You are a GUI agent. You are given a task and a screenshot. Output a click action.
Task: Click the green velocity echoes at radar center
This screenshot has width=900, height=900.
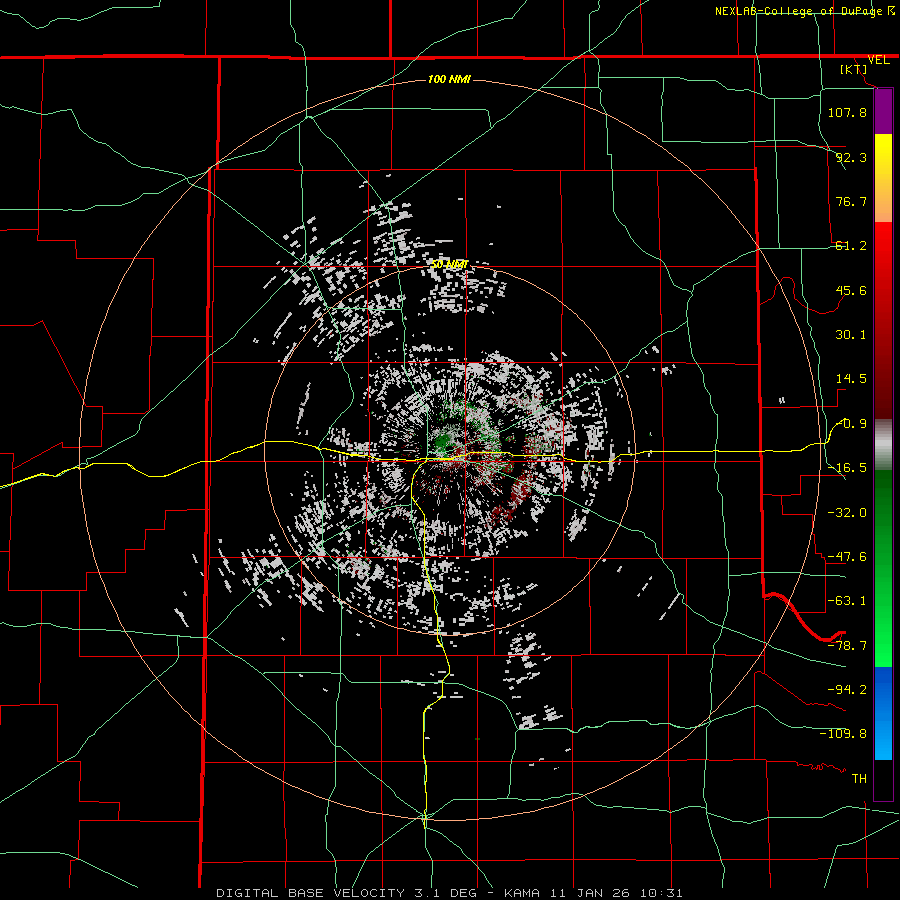coord(444,443)
